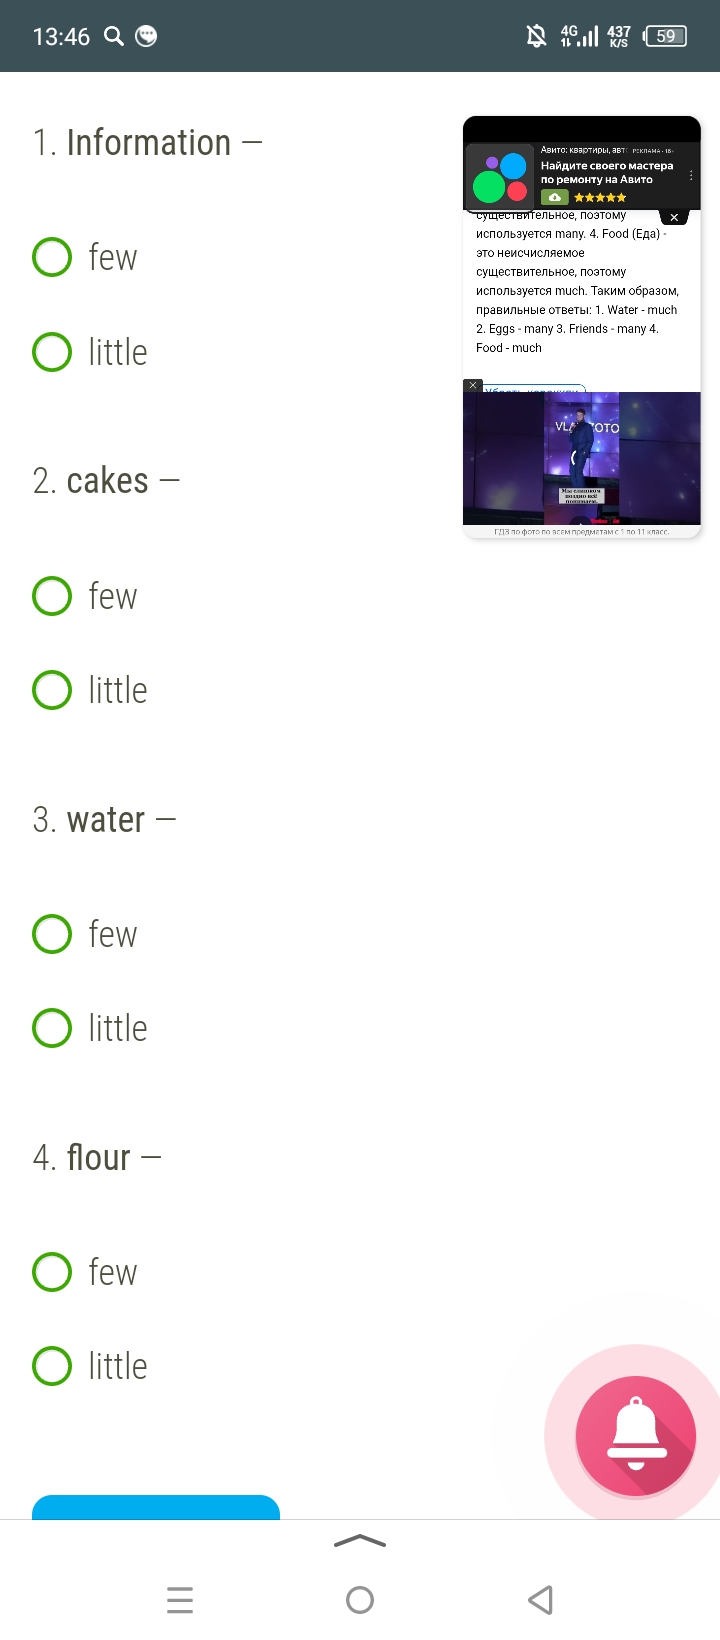Open recent apps with the three-lines button

coord(180,1600)
